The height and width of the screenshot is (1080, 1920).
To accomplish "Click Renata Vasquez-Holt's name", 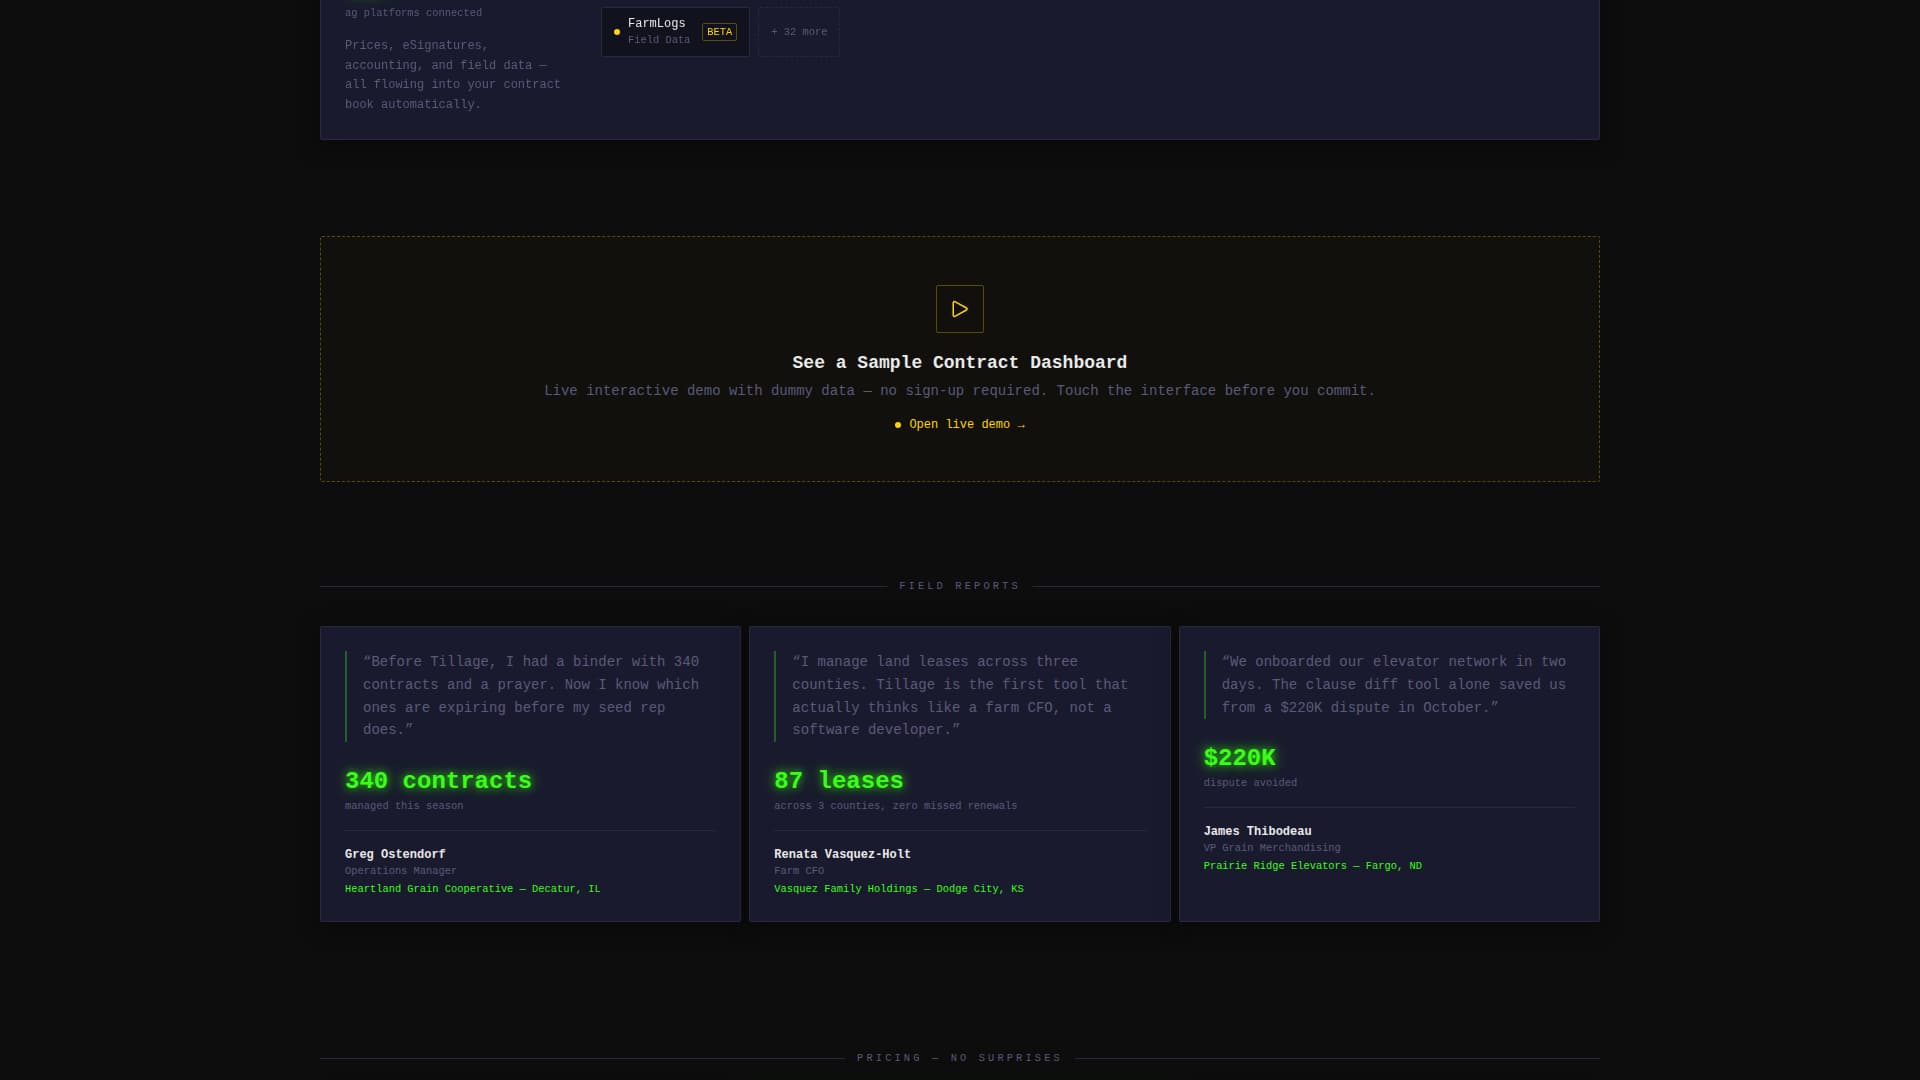I will pyautogui.click(x=842, y=854).
